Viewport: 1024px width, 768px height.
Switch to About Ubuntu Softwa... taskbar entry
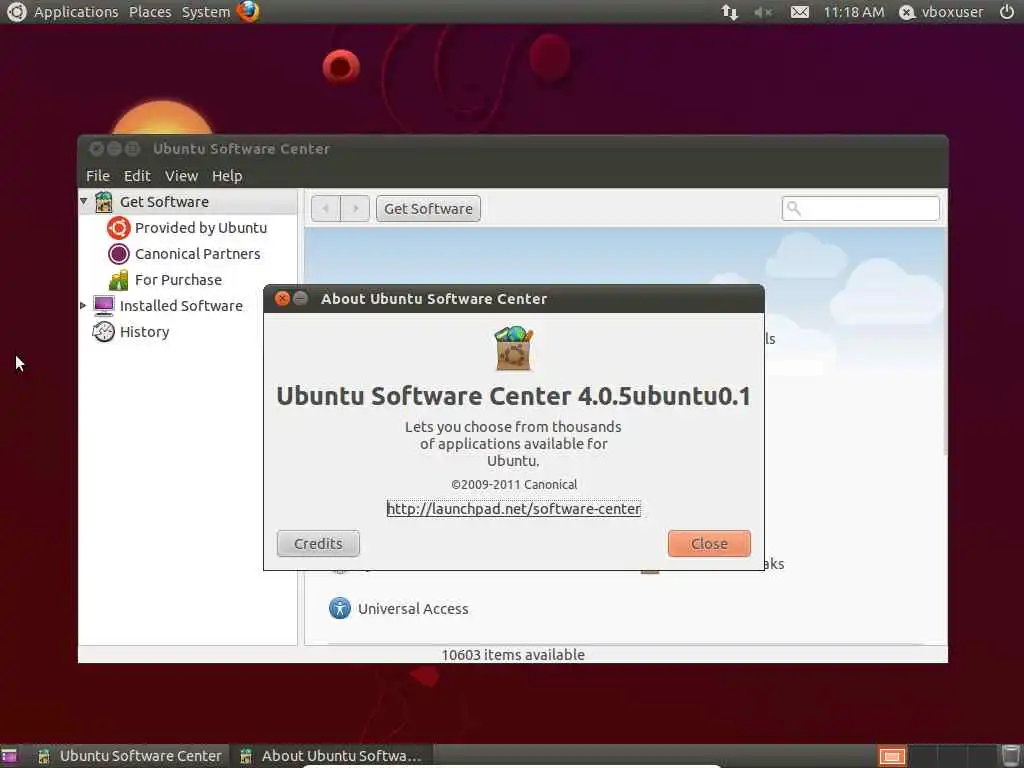pyautogui.click(x=331, y=756)
